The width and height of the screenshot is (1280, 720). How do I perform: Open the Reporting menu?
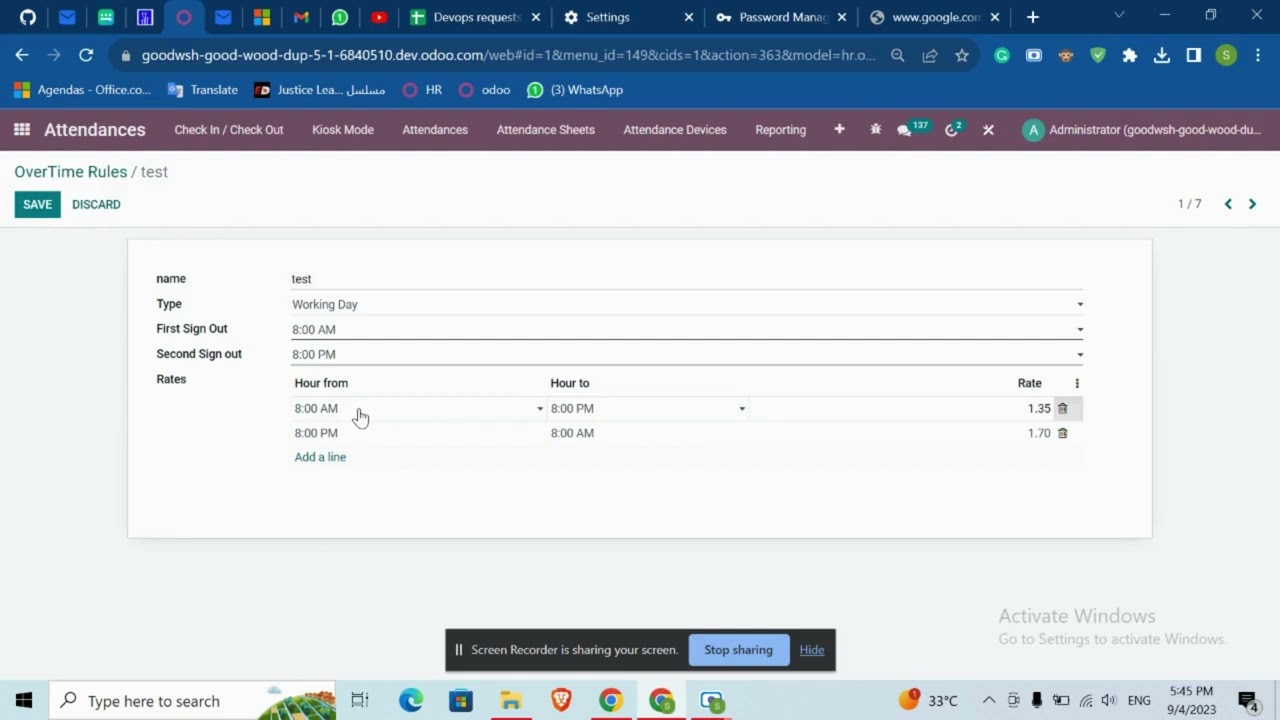click(781, 130)
